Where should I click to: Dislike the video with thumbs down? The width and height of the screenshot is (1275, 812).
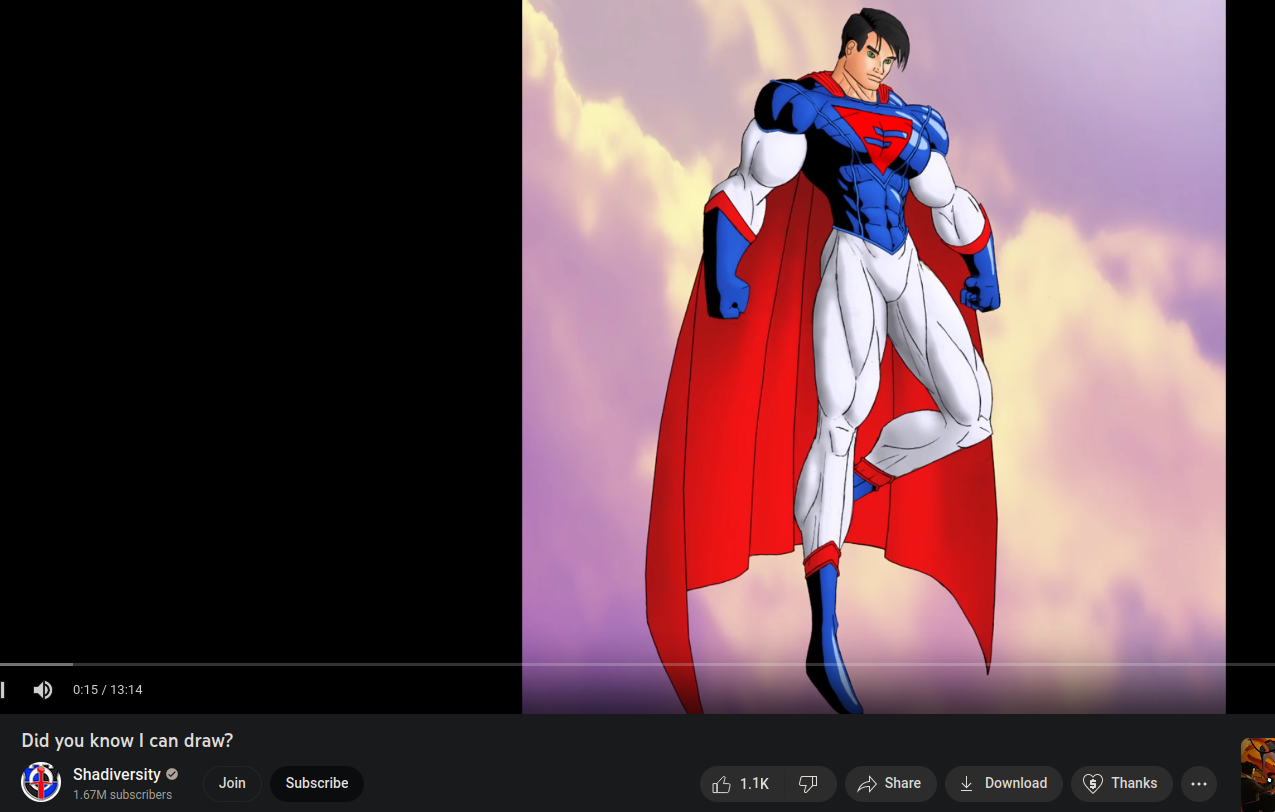(810, 784)
